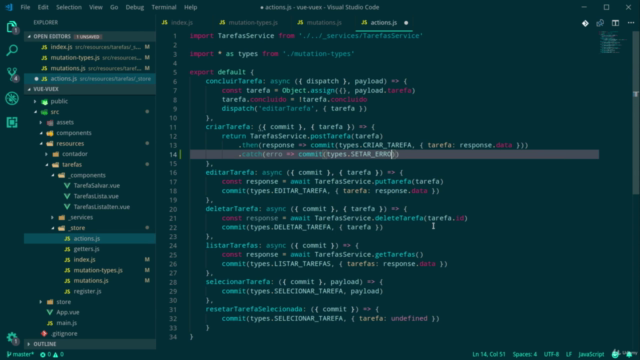This screenshot has width=640, height=360.
Task: Select mutation-types.js in Open Editors list
Action: (x=90, y=58)
